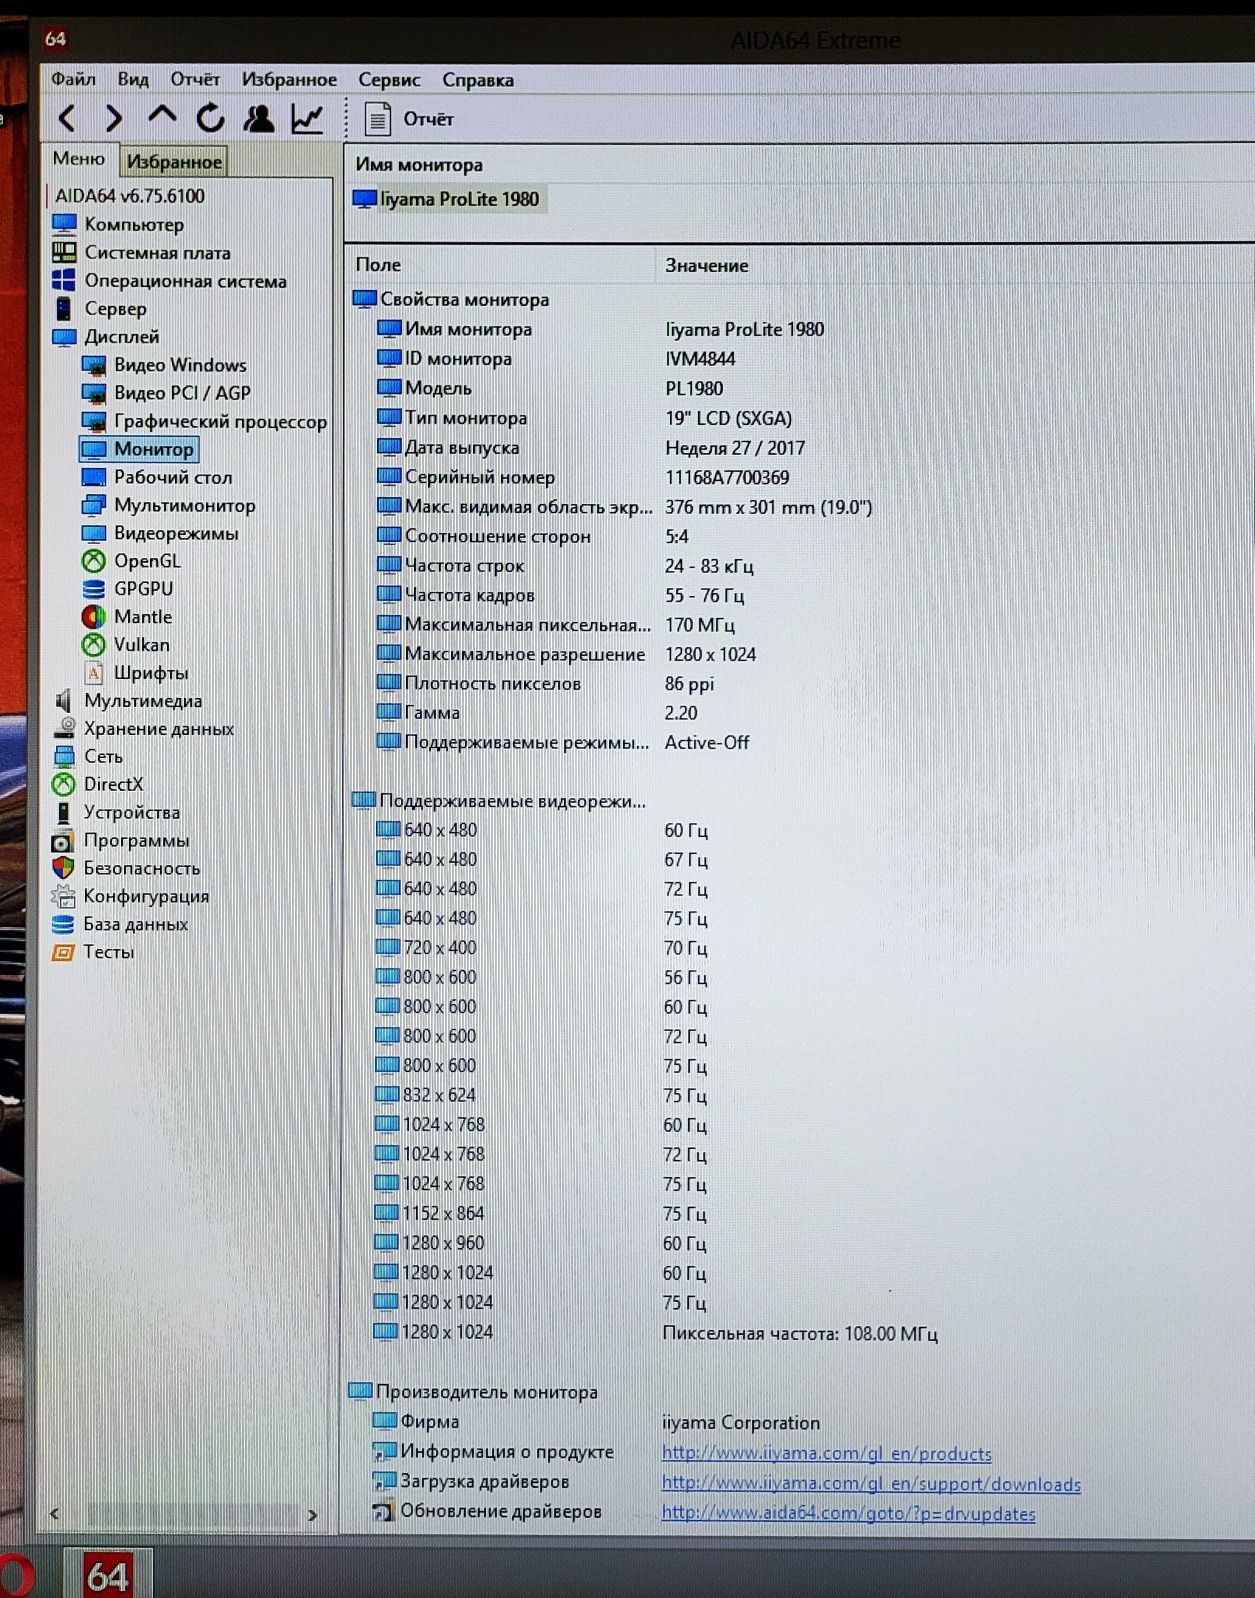Screen dimensions: 1255x1598
Task: Open the iiyama support downloads link
Action: 871,1483
